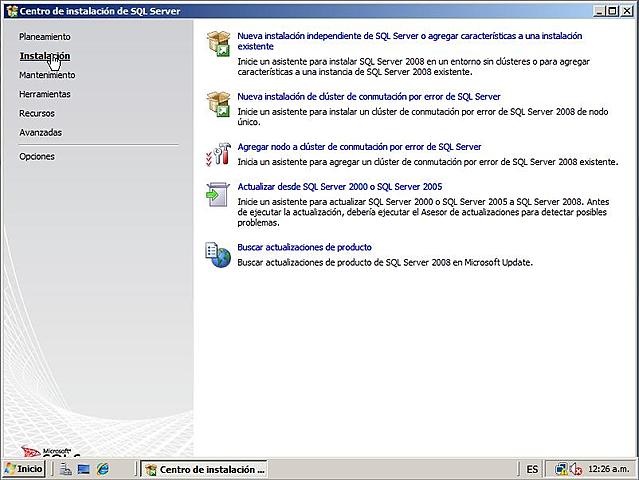
Task: Click the SQL Server setup title bar icon
Action: point(12,11)
